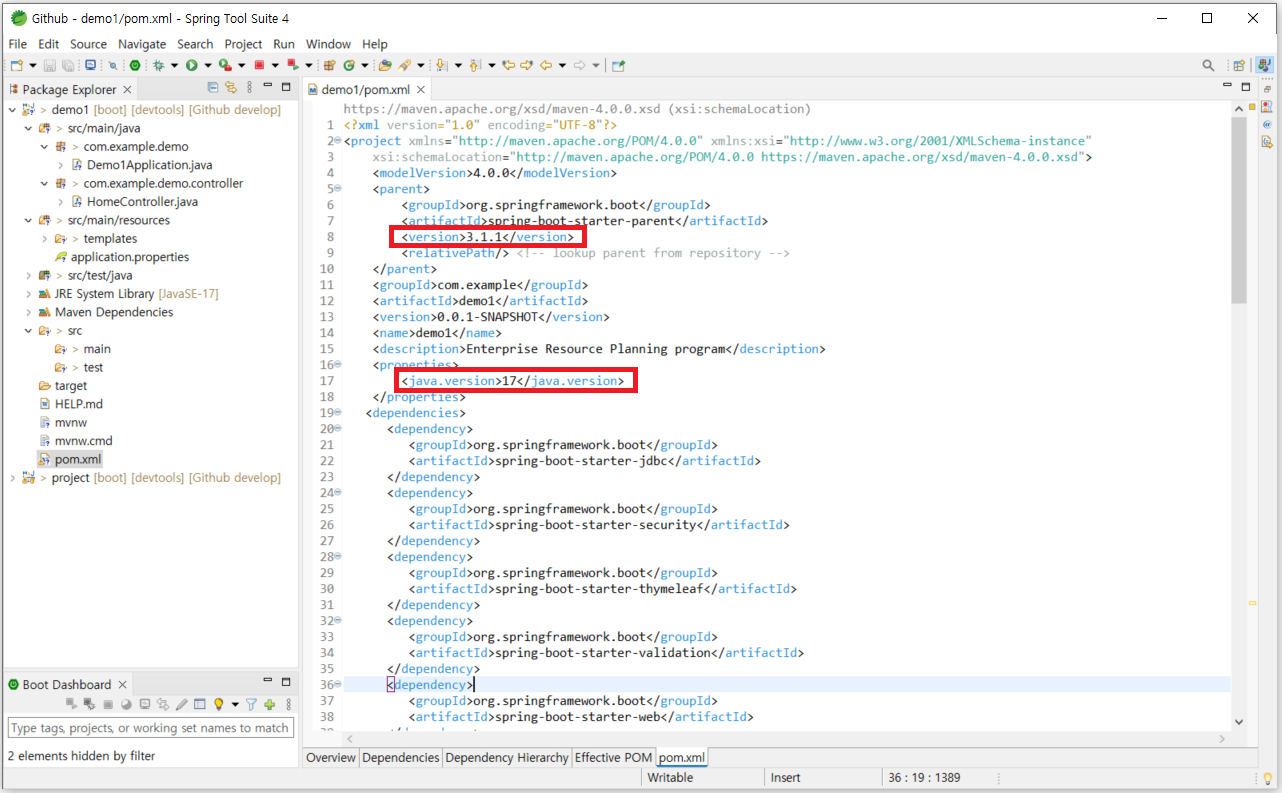The image size is (1282, 793).
Task: Click the Pin Editor toolbar icon
Action: coord(619,65)
